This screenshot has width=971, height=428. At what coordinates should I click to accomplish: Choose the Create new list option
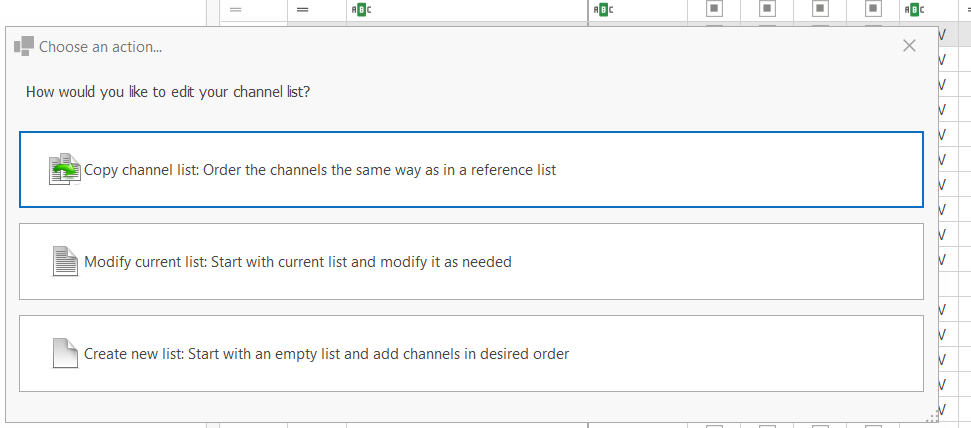click(471, 354)
